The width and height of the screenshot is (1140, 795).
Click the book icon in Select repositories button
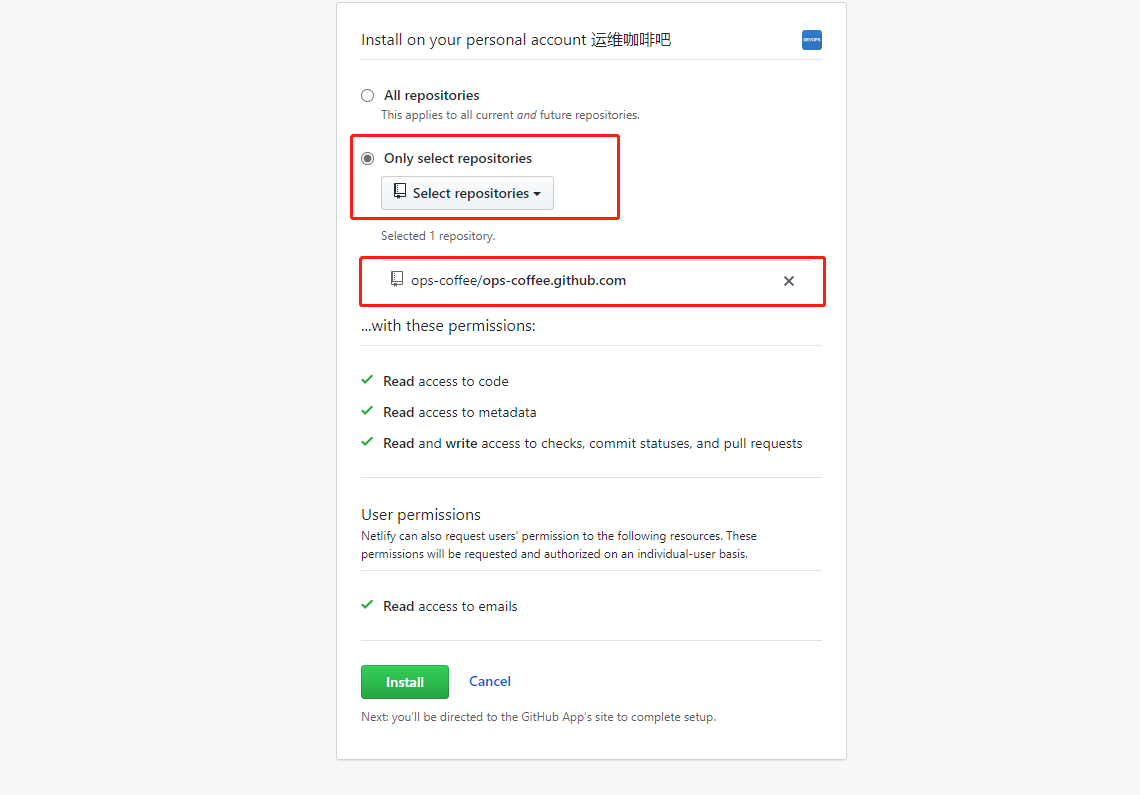[x=400, y=192]
